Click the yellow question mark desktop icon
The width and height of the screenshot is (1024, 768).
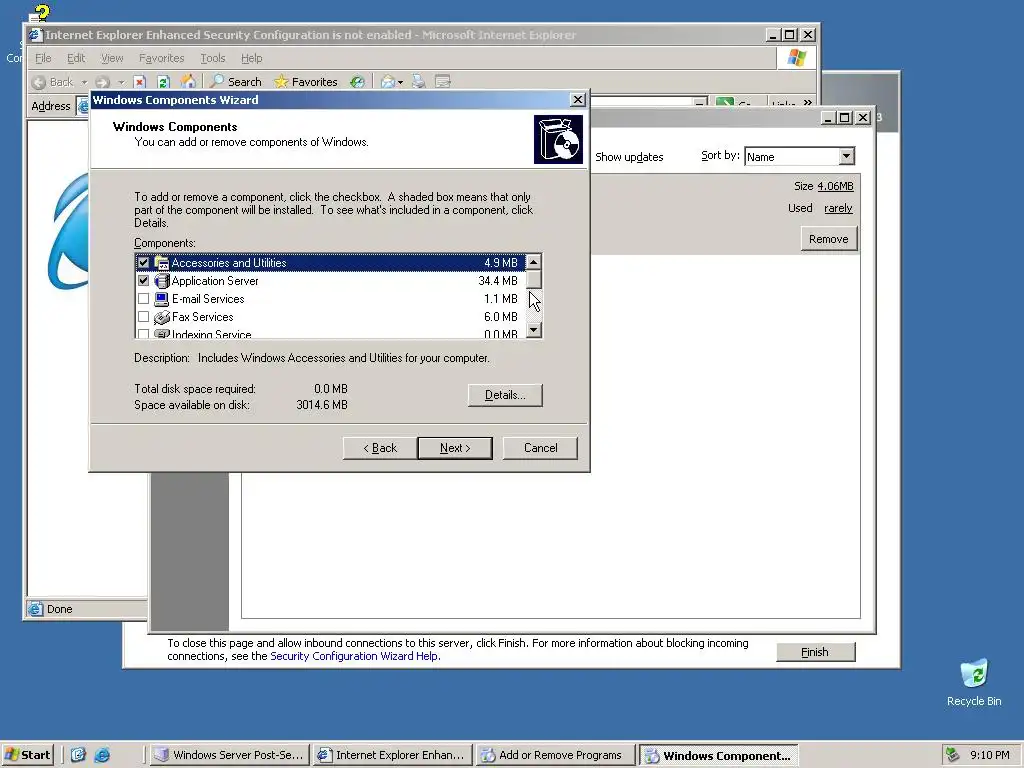(40, 13)
